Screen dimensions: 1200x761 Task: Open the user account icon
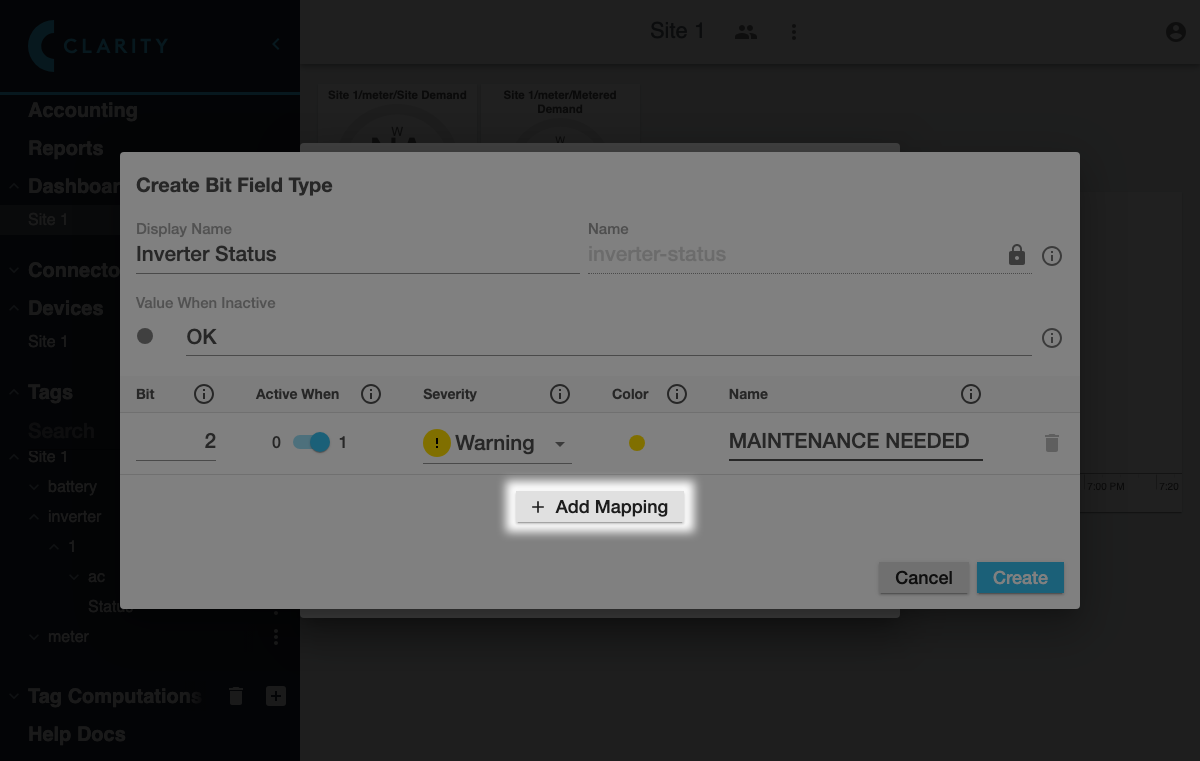[x=1175, y=32]
